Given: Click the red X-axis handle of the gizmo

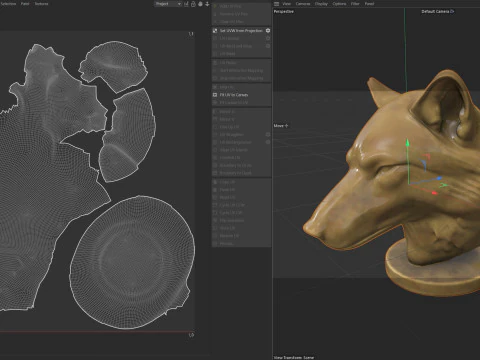Looking at the screenshot, I should (434, 193).
